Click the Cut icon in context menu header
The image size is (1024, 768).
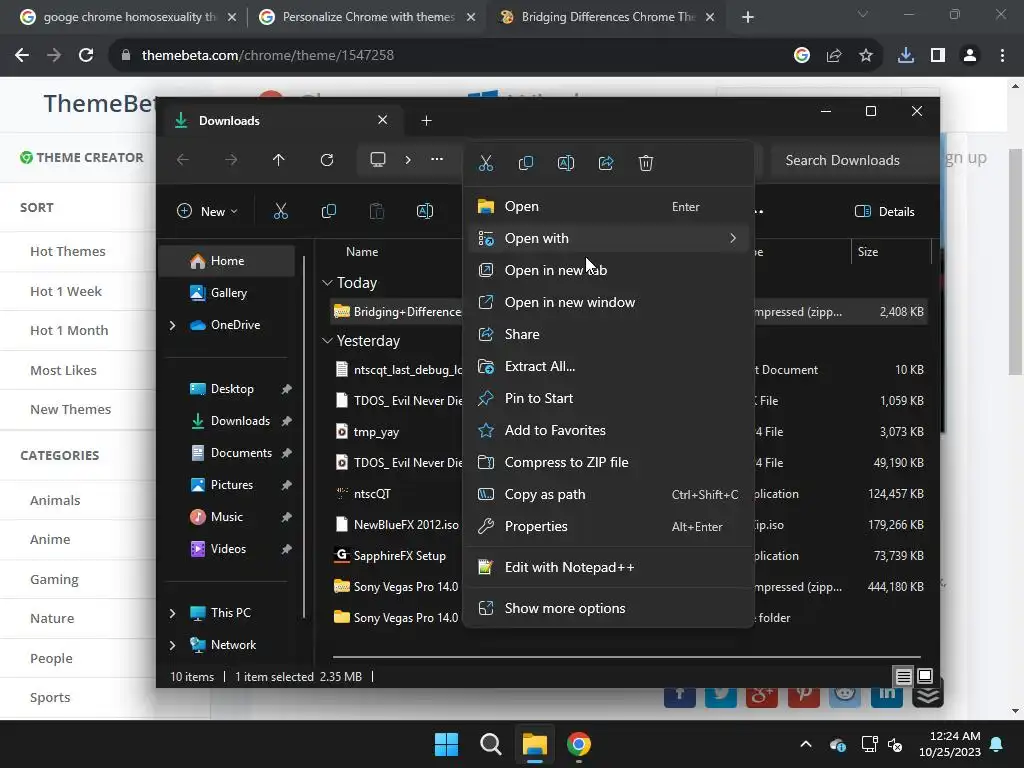coord(485,163)
